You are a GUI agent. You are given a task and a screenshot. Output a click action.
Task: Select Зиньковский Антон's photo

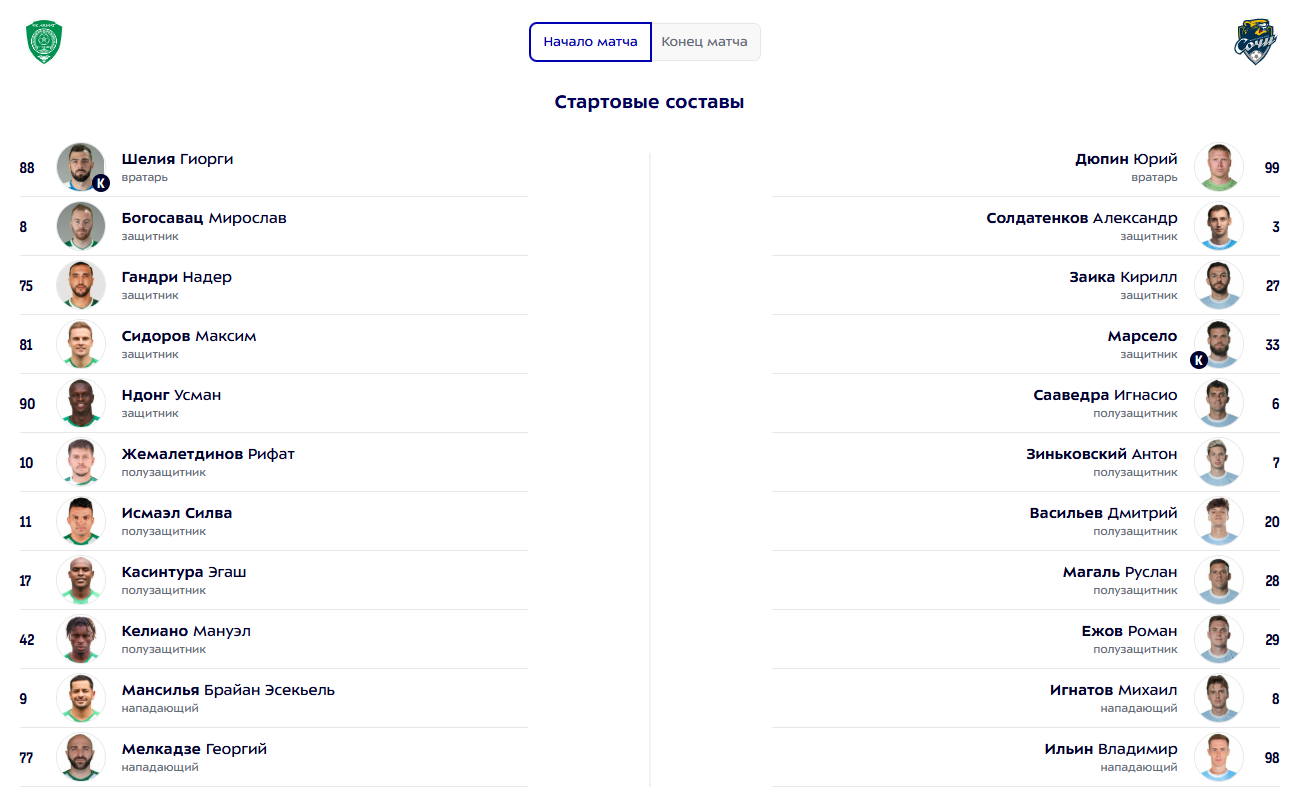tap(1218, 462)
